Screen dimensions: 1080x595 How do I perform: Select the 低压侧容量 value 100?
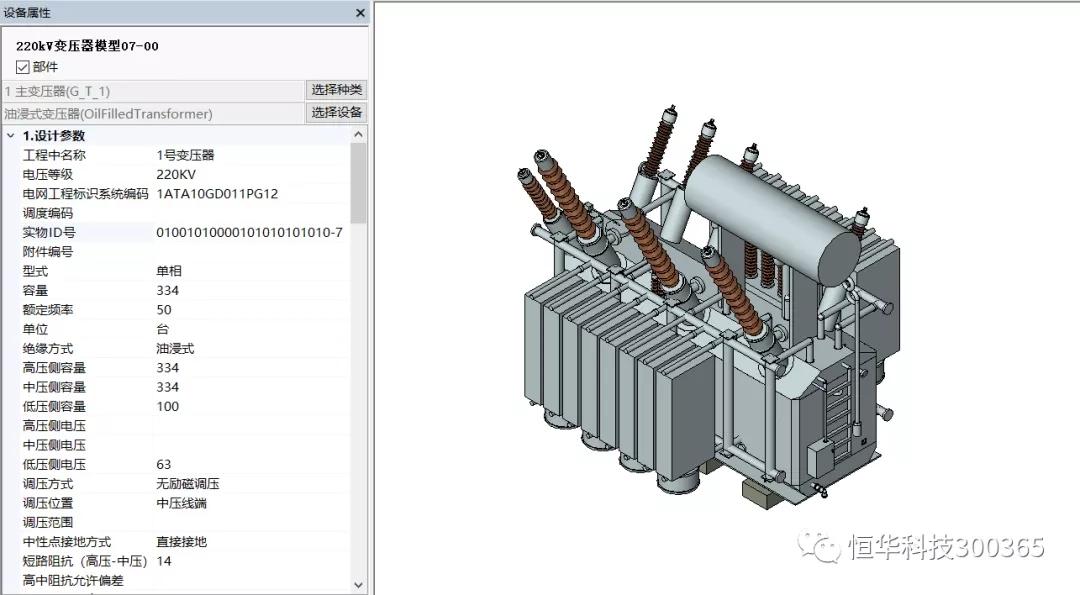(x=167, y=406)
